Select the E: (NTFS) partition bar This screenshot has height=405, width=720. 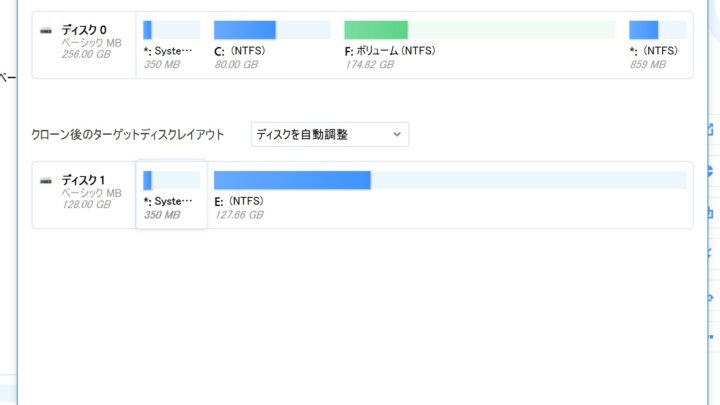(450, 180)
